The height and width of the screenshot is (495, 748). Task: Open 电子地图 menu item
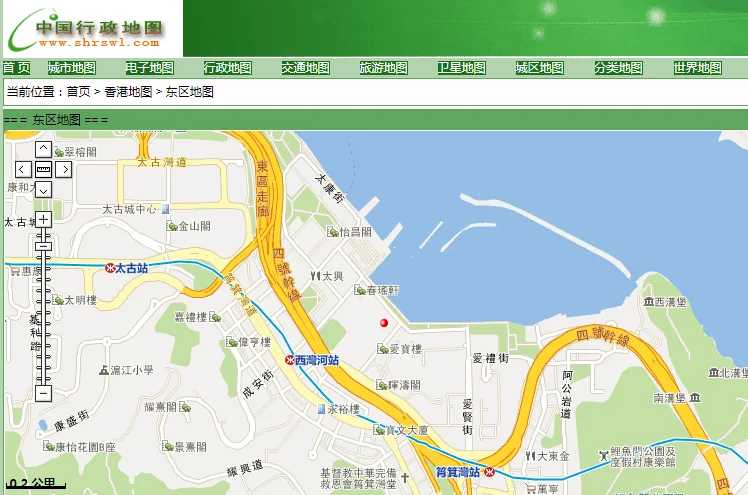tap(149, 68)
